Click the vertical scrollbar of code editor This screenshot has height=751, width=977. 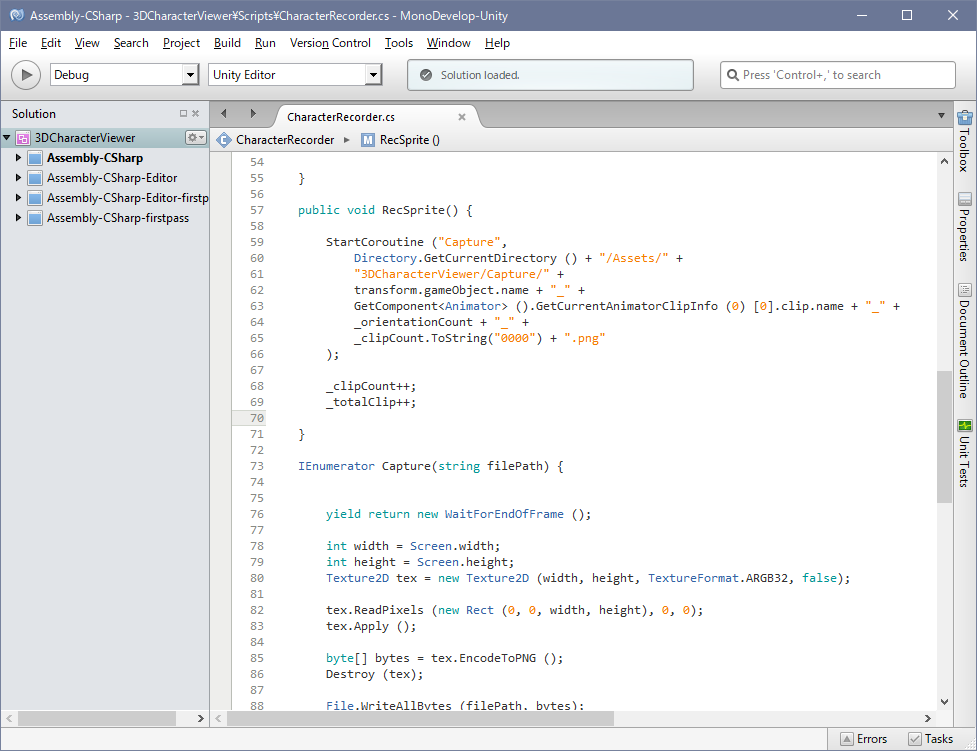pyautogui.click(x=944, y=435)
